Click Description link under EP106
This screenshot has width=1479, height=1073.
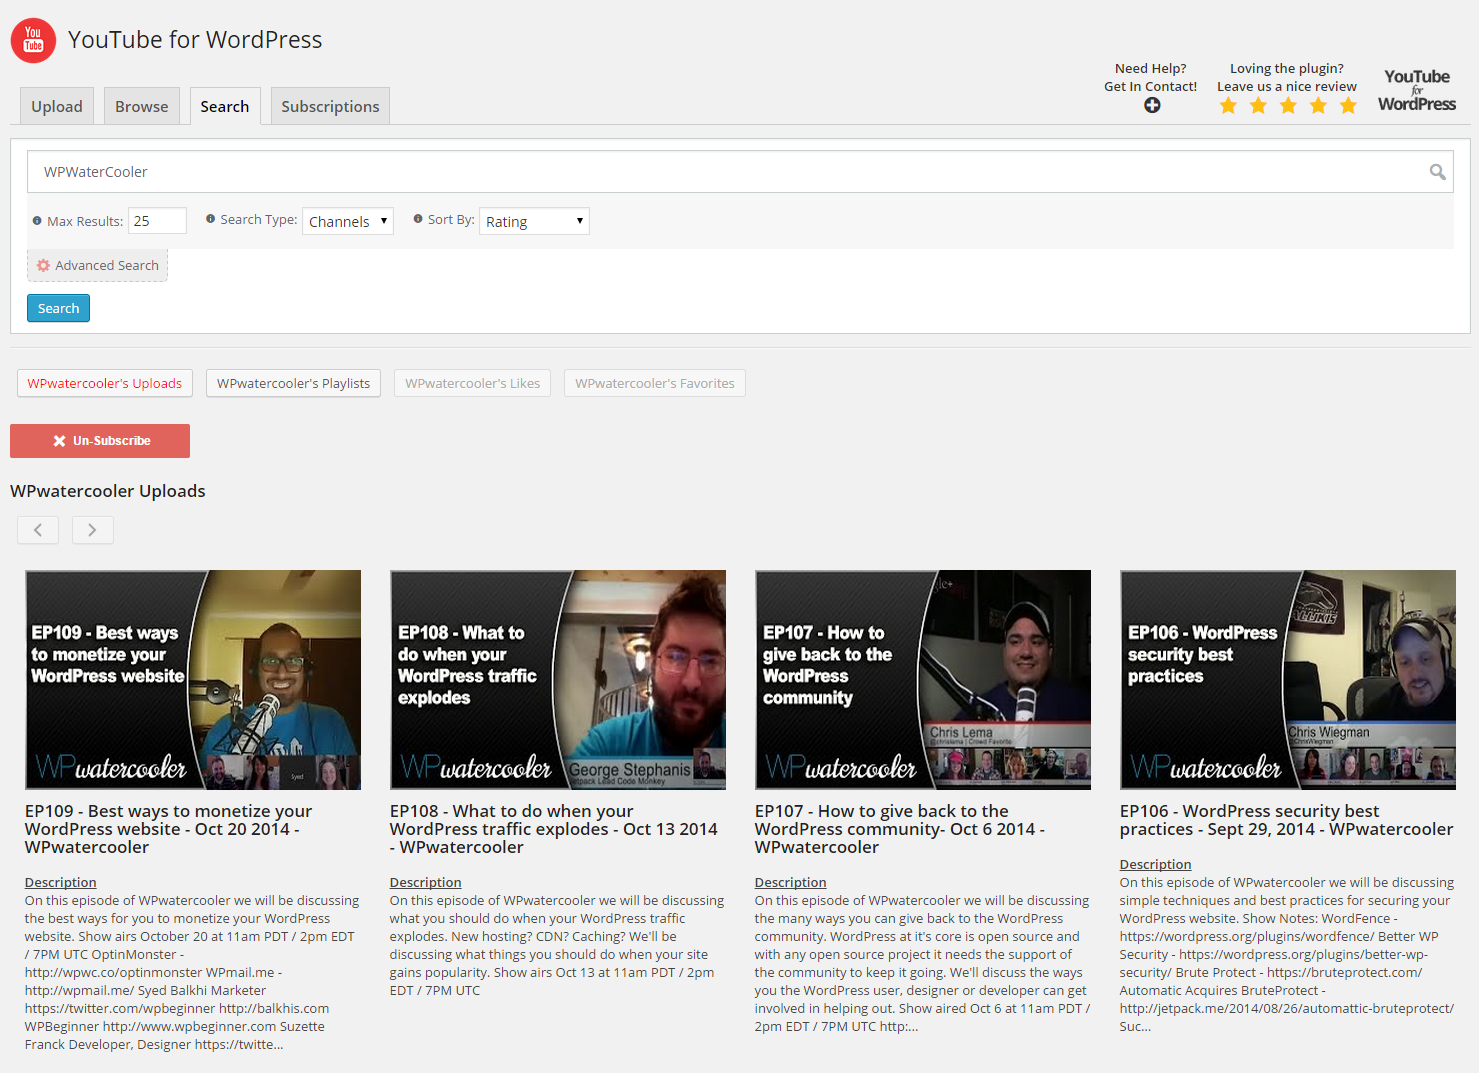(x=1156, y=865)
